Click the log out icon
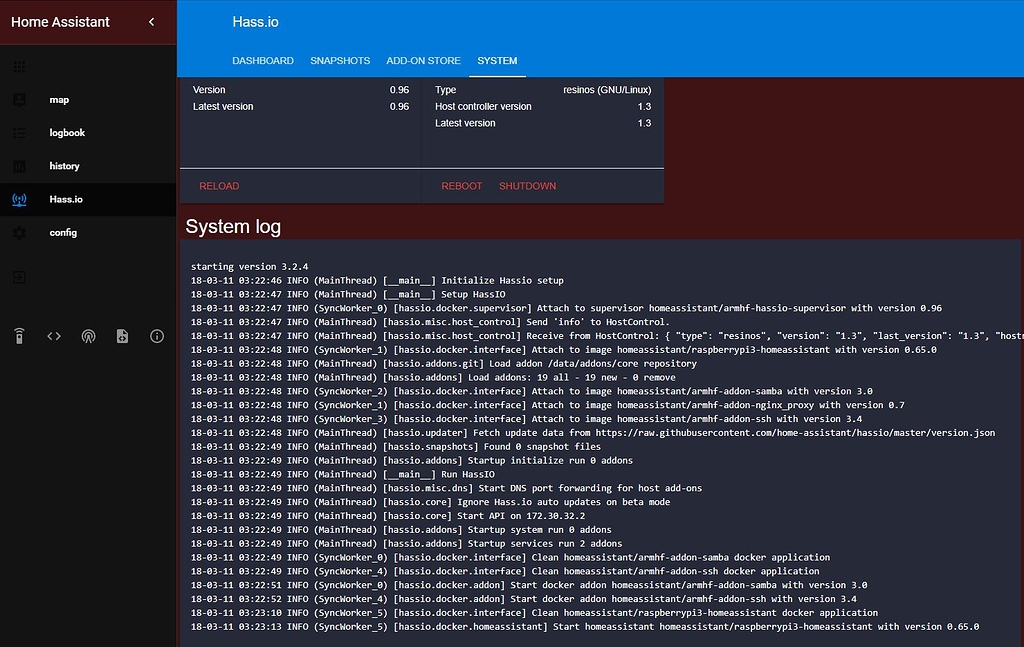Viewport: 1024px width, 647px height. (19, 277)
